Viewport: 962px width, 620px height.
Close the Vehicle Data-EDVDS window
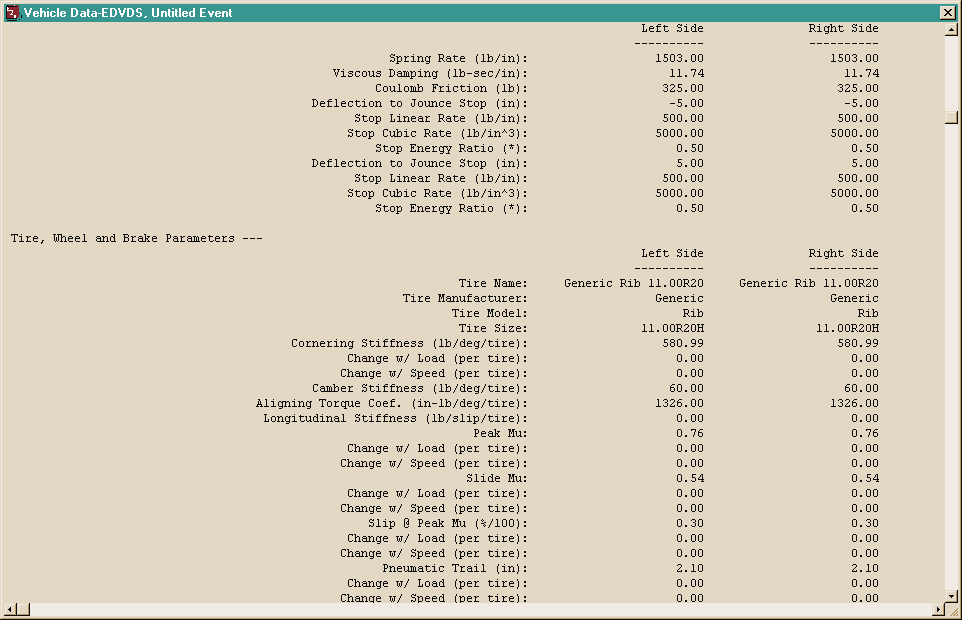[x=947, y=12]
